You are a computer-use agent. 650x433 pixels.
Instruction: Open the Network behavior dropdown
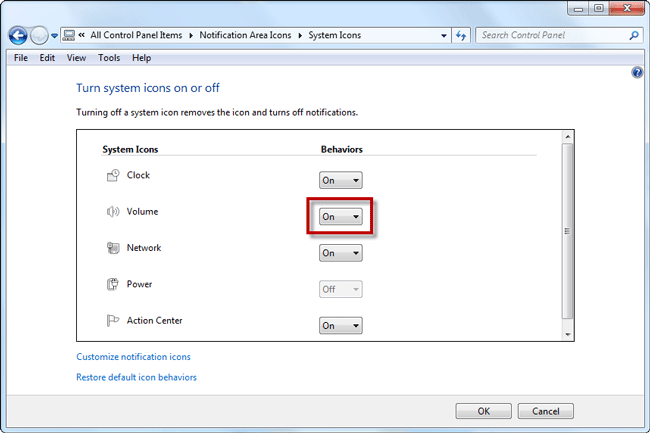[x=341, y=253]
